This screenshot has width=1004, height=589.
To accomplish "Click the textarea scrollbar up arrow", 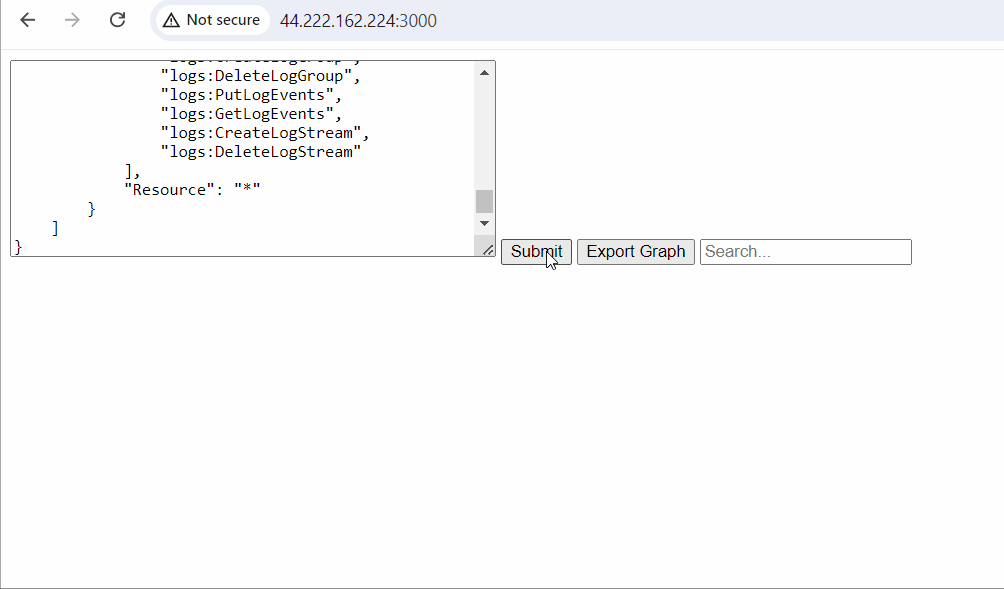I will 485,72.
